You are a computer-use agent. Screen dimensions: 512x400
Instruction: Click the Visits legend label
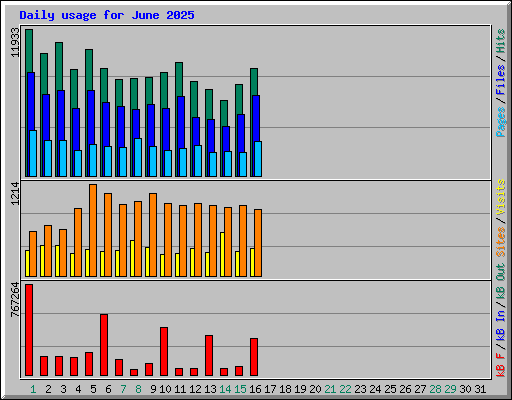[500, 197]
